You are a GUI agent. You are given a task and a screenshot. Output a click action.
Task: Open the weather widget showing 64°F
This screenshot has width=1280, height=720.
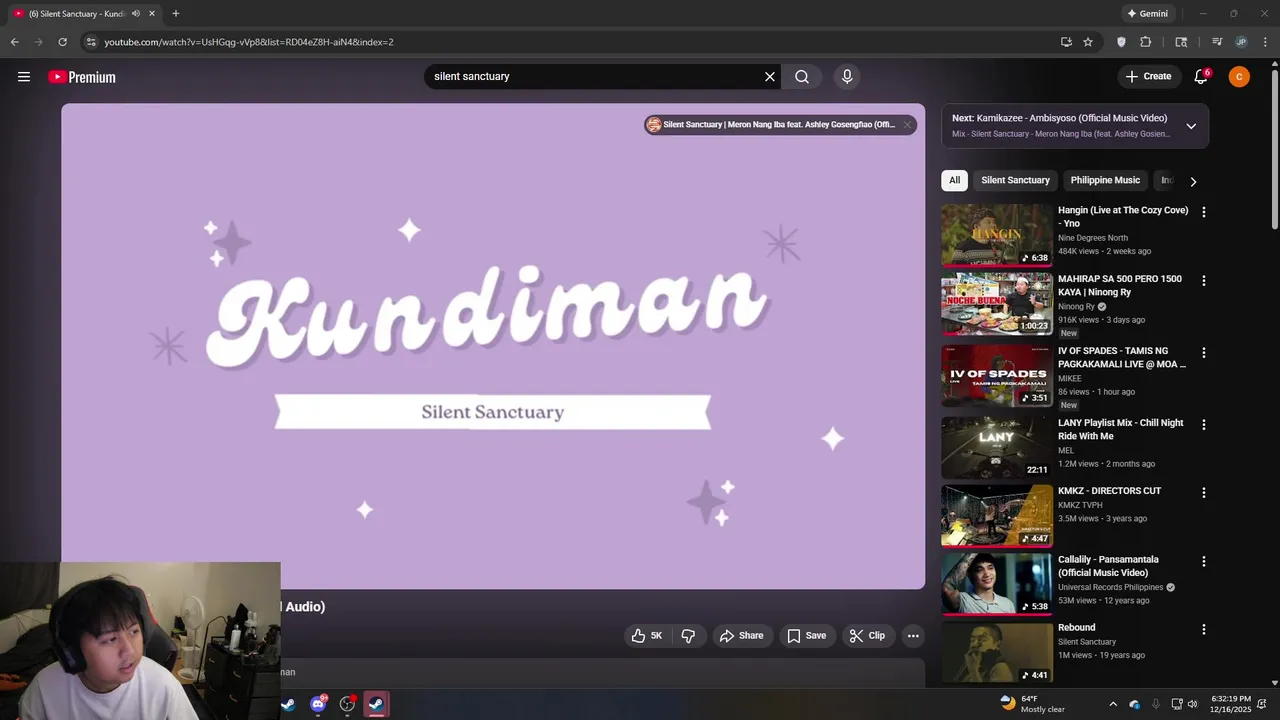[1034, 704]
